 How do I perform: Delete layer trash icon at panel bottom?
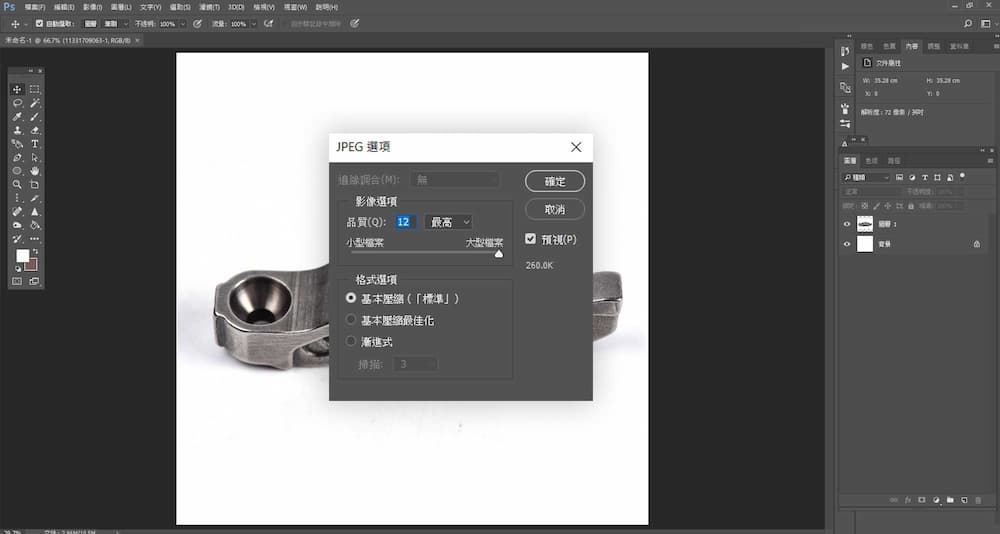[x=978, y=500]
